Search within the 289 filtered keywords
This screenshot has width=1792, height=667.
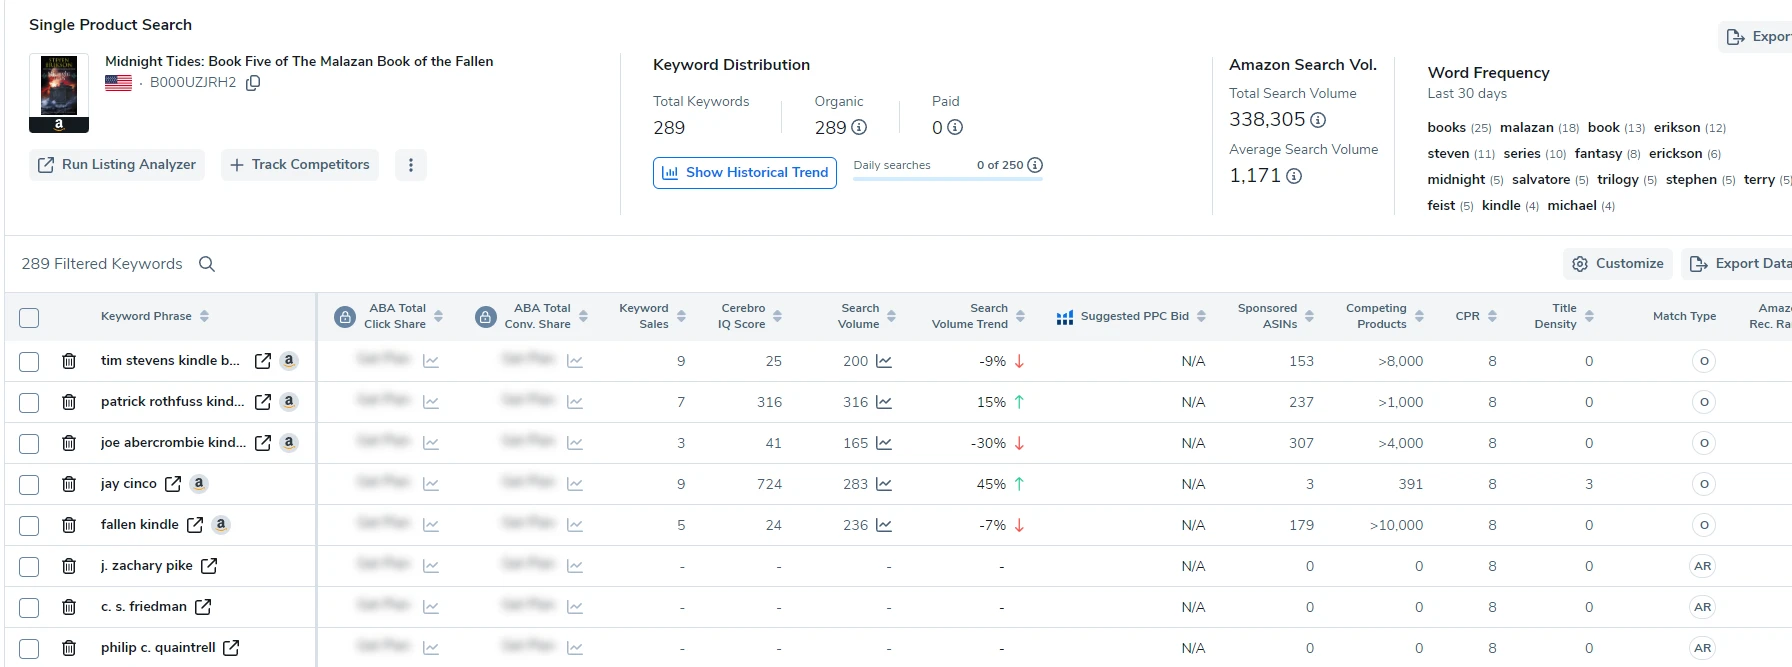(207, 264)
